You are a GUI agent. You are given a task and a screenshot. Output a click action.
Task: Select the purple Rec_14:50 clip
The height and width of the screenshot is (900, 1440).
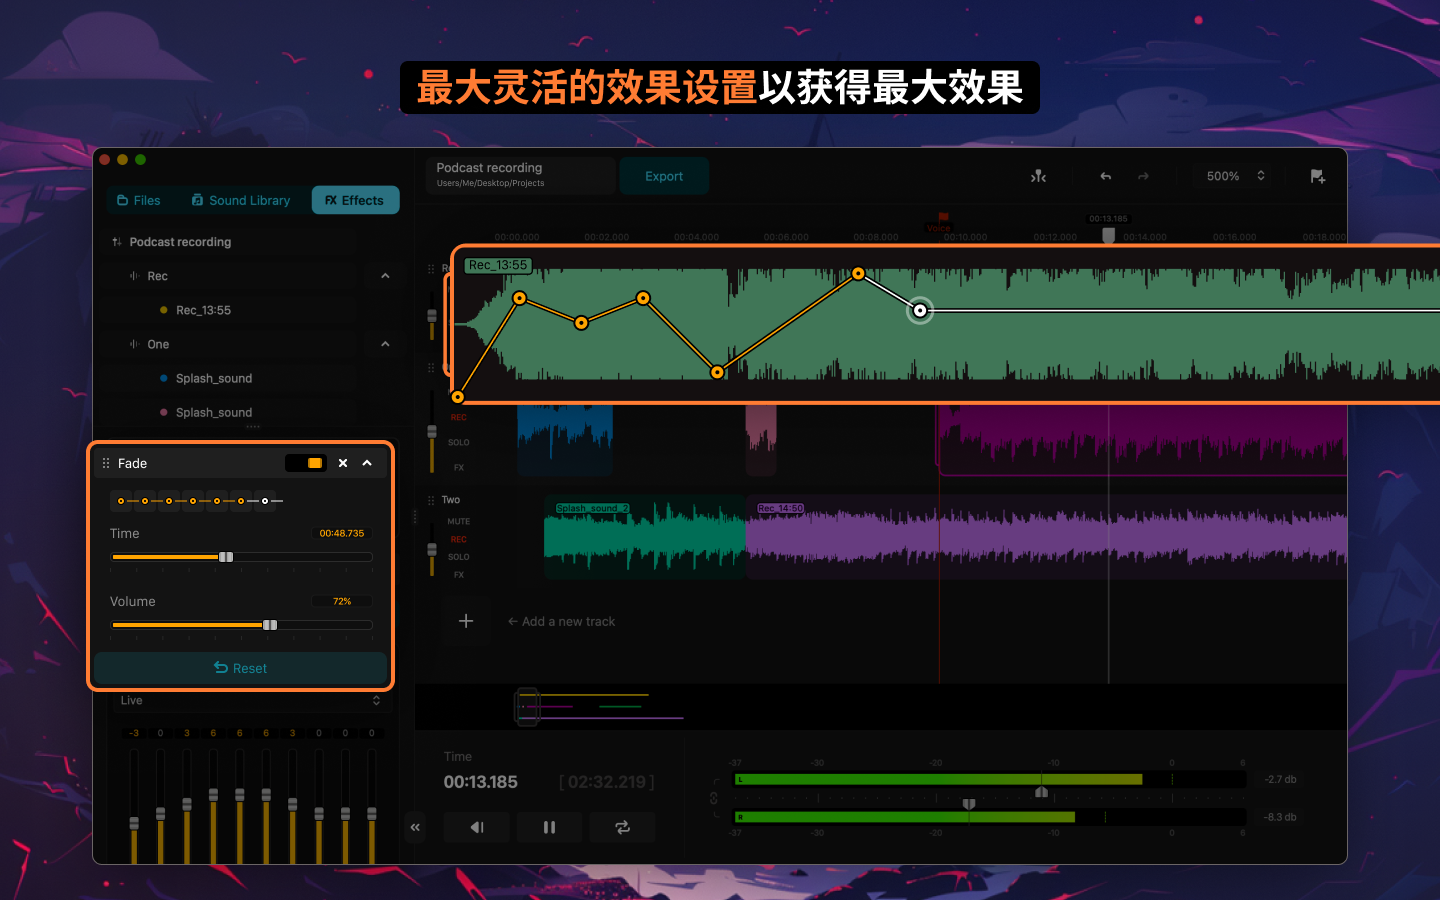(1046, 538)
